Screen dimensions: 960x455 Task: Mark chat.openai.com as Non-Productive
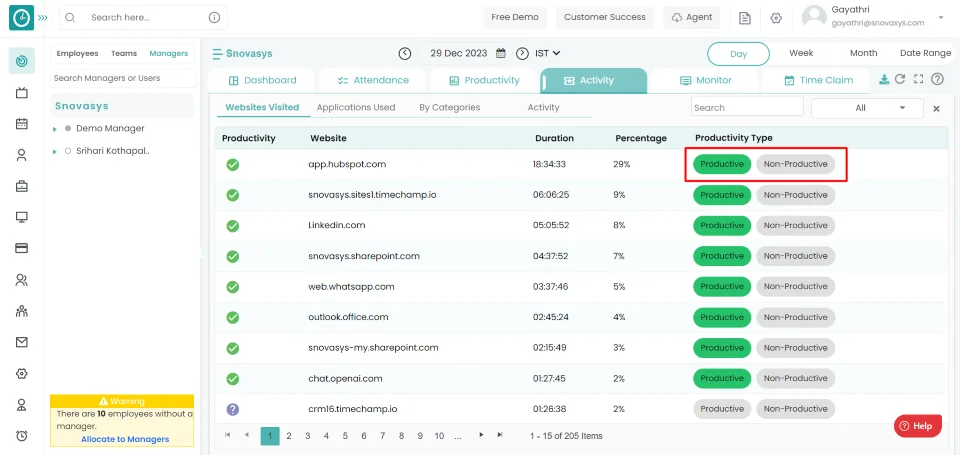[x=795, y=378]
